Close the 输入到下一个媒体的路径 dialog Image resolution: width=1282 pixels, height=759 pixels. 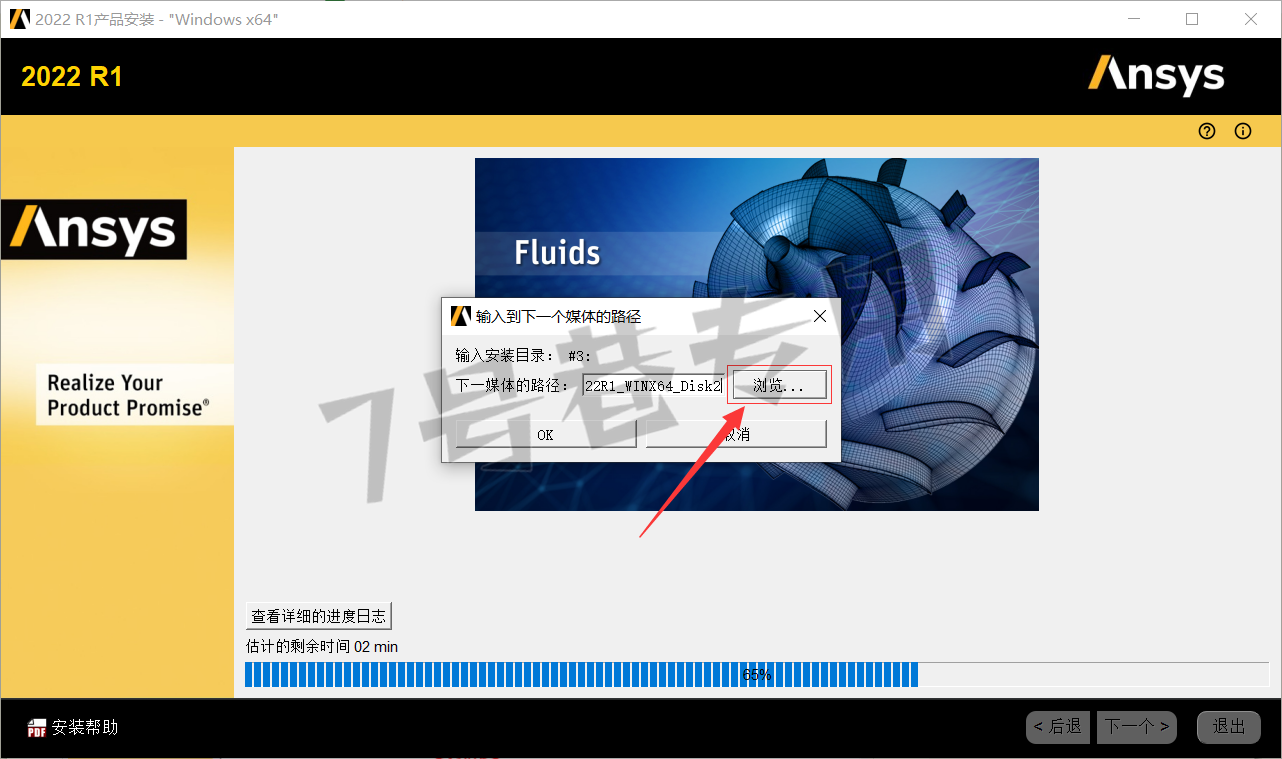pyautogui.click(x=819, y=316)
